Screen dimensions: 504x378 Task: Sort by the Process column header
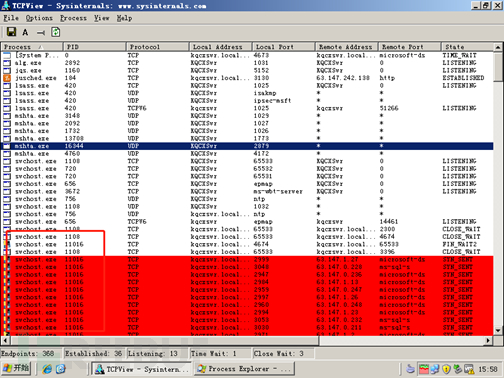tap(32, 47)
